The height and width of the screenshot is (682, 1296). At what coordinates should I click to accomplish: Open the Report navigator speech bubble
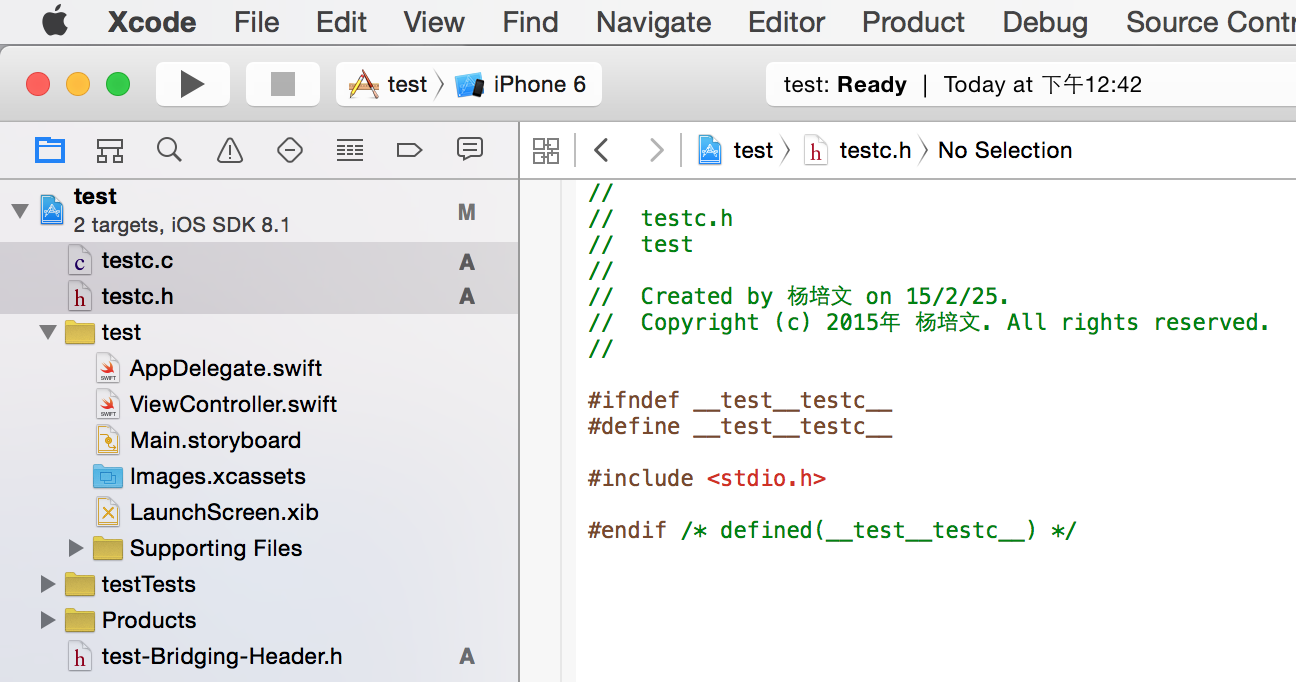coord(469,149)
